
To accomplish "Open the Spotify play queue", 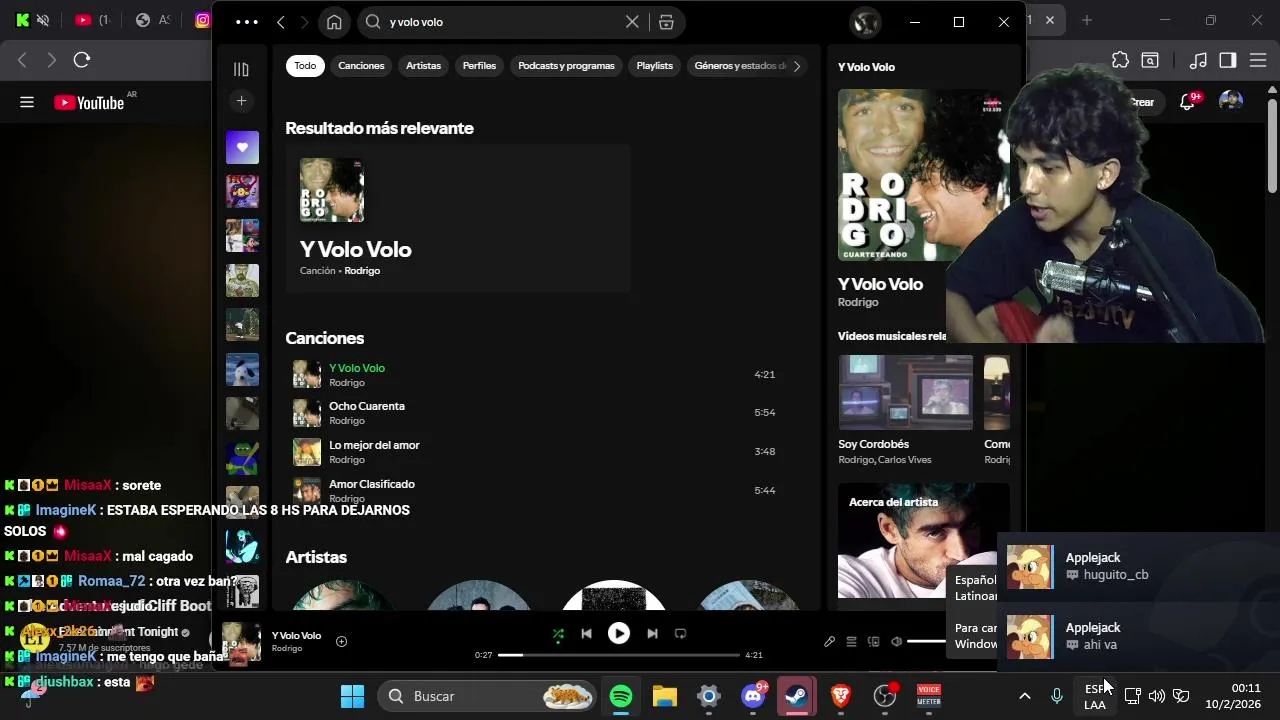I will point(851,642).
